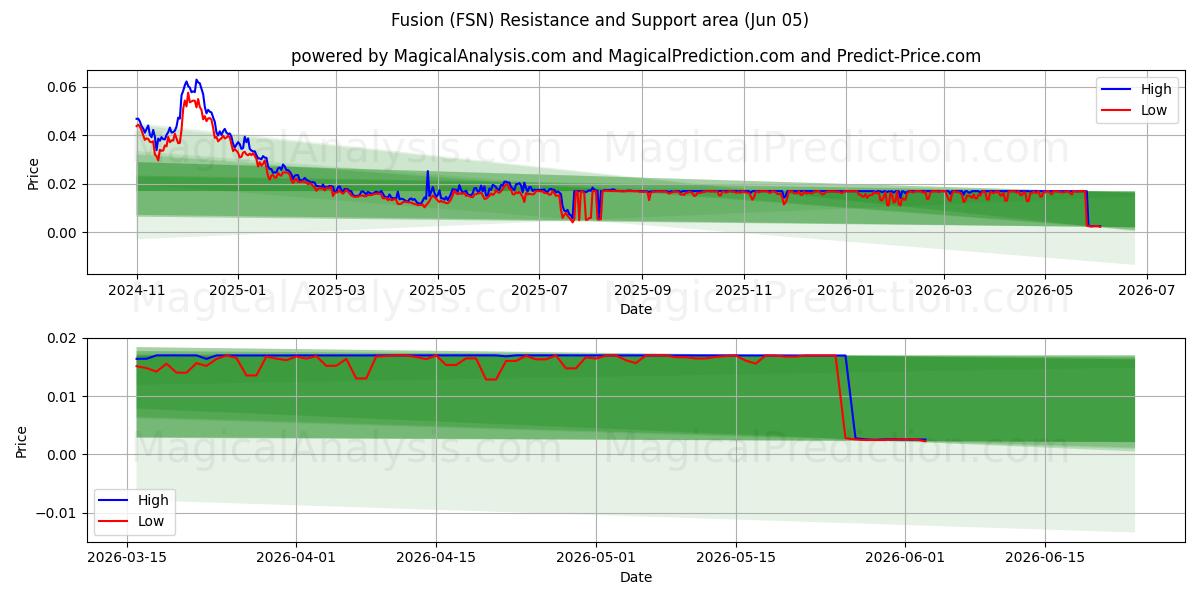The height and width of the screenshot is (600, 1200).
Task: Click the '0.00' y-axis tick on the top chart
Action: coord(65,233)
